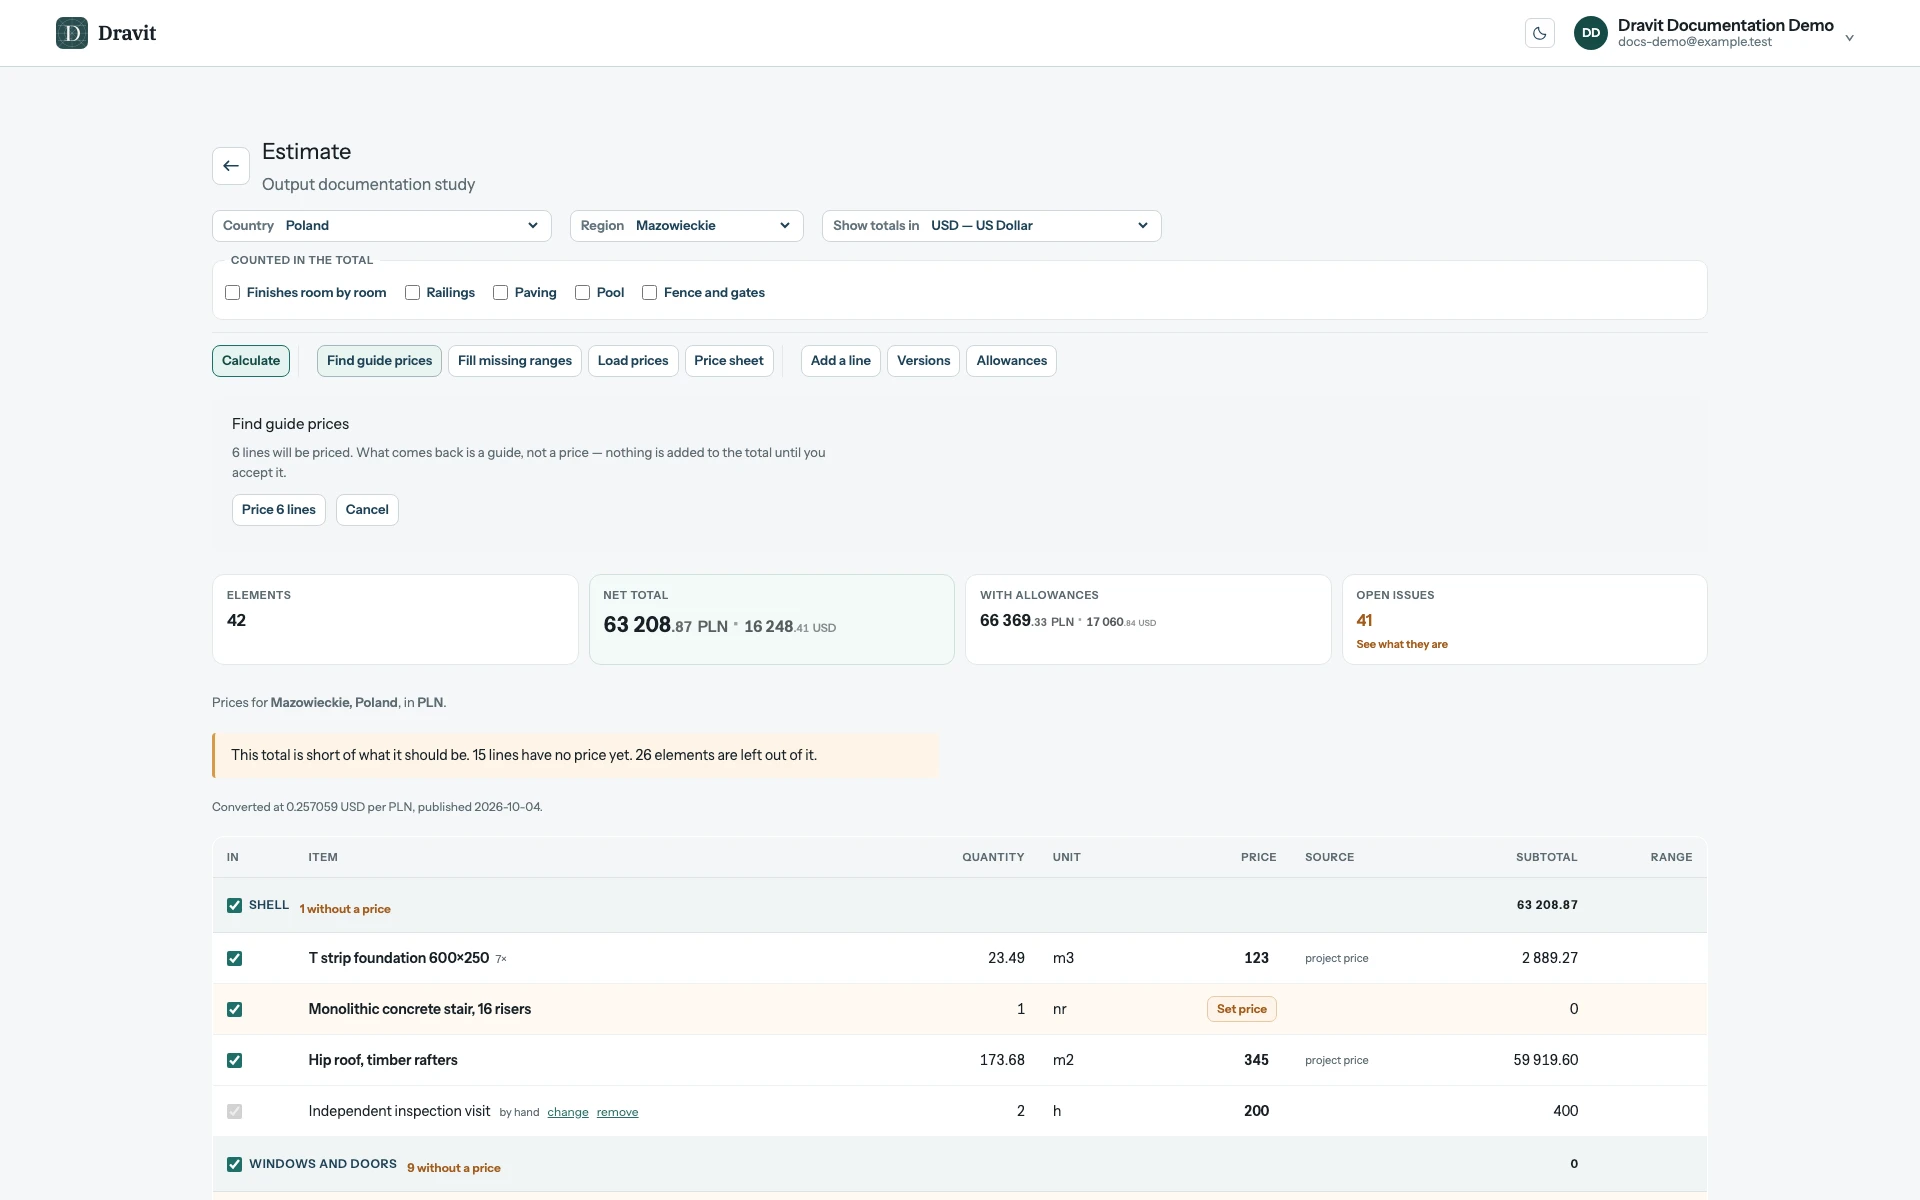Click remove link on inspection visit
Image resolution: width=1920 pixels, height=1200 pixels.
[617, 1113]
